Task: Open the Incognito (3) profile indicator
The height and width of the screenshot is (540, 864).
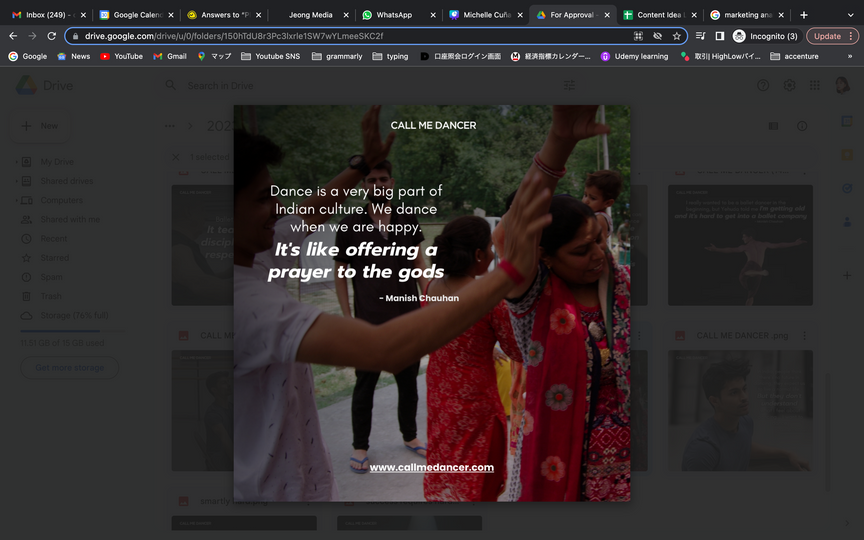Action: pos(765,36)
